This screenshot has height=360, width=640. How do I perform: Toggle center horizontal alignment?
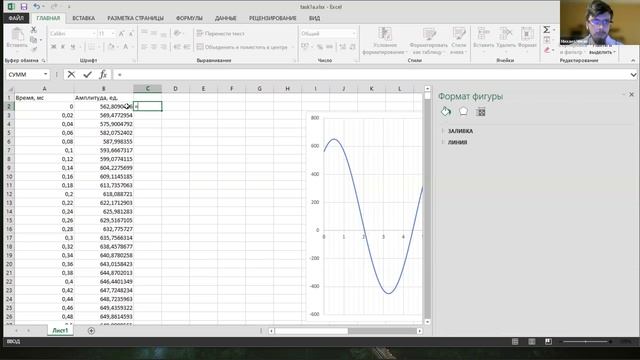pos(154,47)
